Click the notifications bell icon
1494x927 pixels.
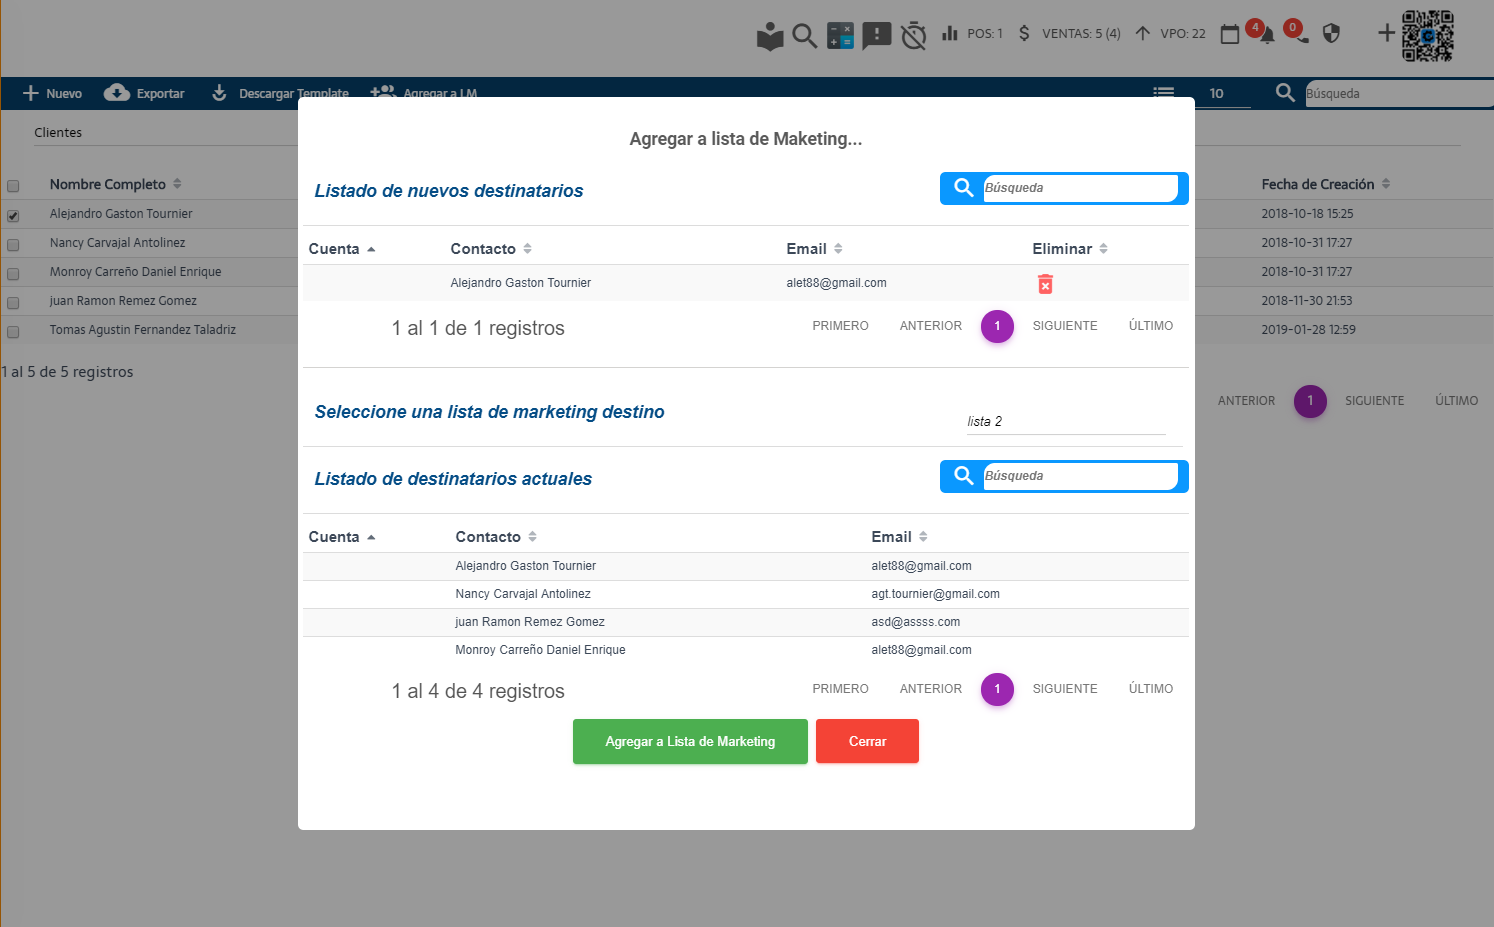click(x=1267, y=35)
